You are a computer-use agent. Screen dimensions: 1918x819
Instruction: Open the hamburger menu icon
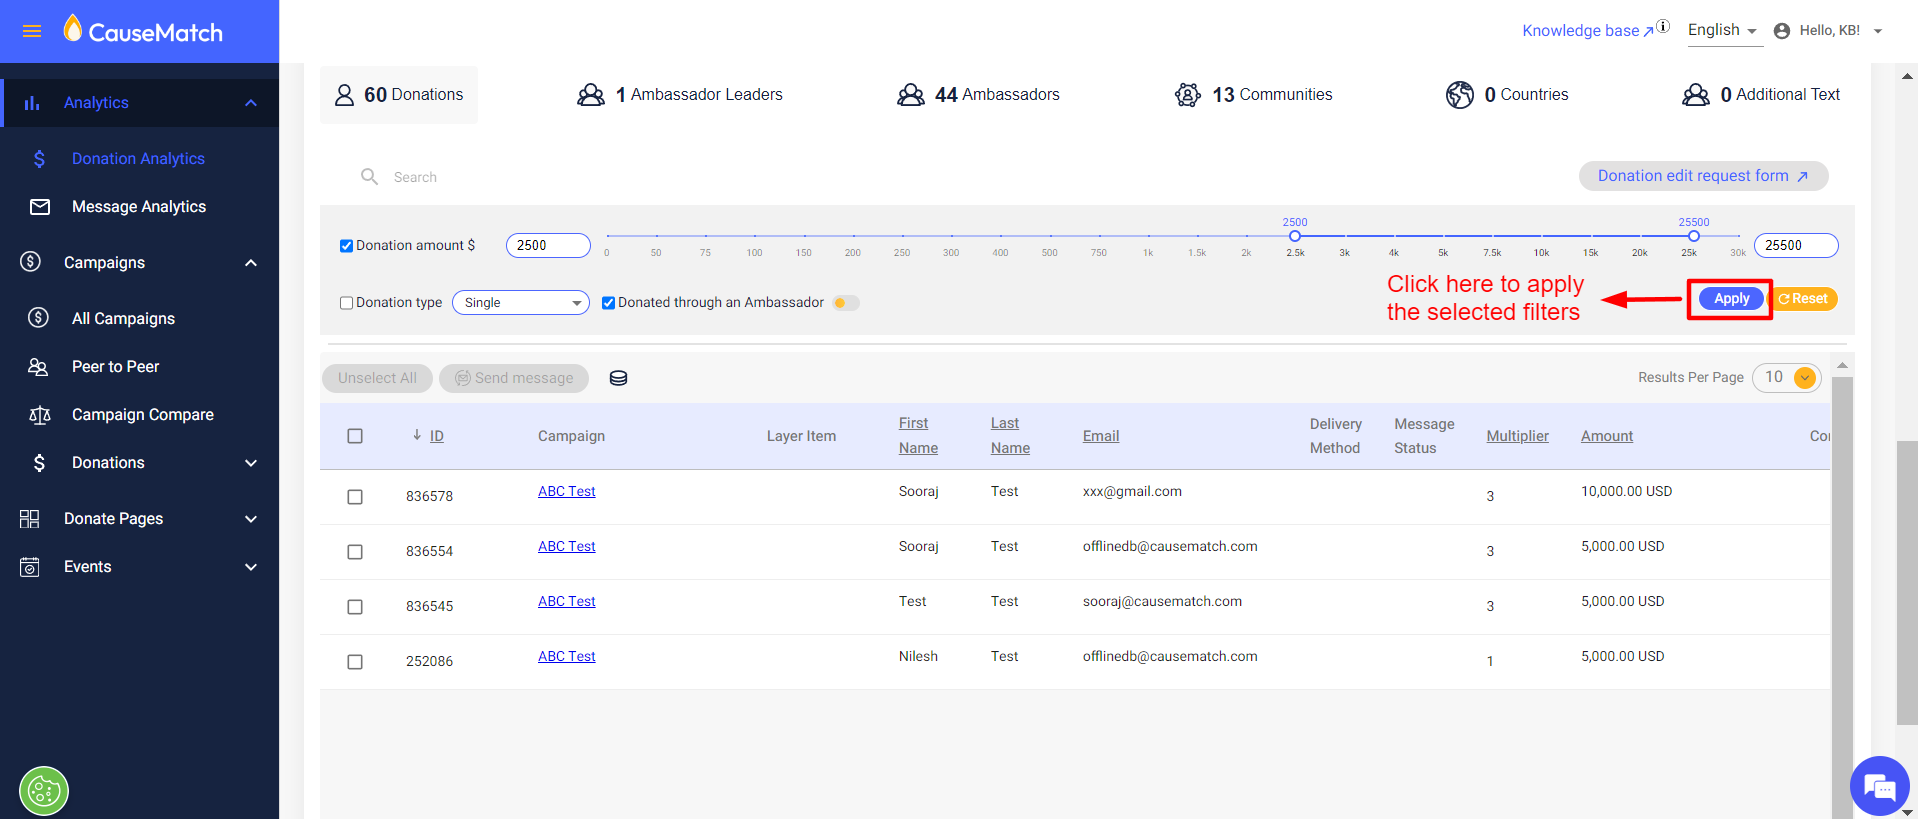[32, 31]
